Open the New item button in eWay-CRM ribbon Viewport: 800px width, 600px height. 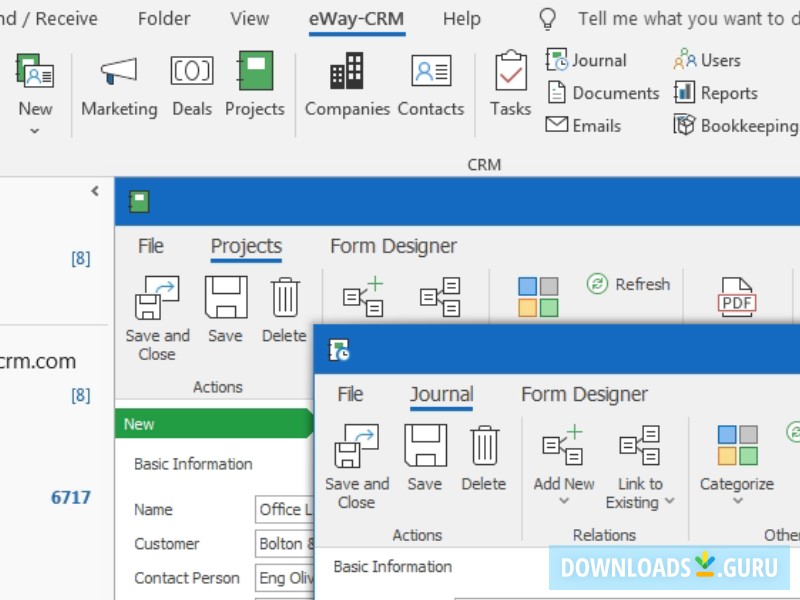(x=35, y=84)
